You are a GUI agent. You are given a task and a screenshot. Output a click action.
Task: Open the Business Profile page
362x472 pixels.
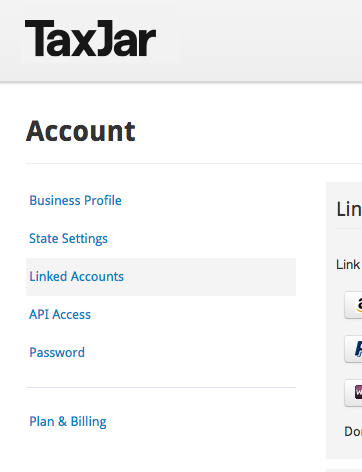[x=75, y=200]
